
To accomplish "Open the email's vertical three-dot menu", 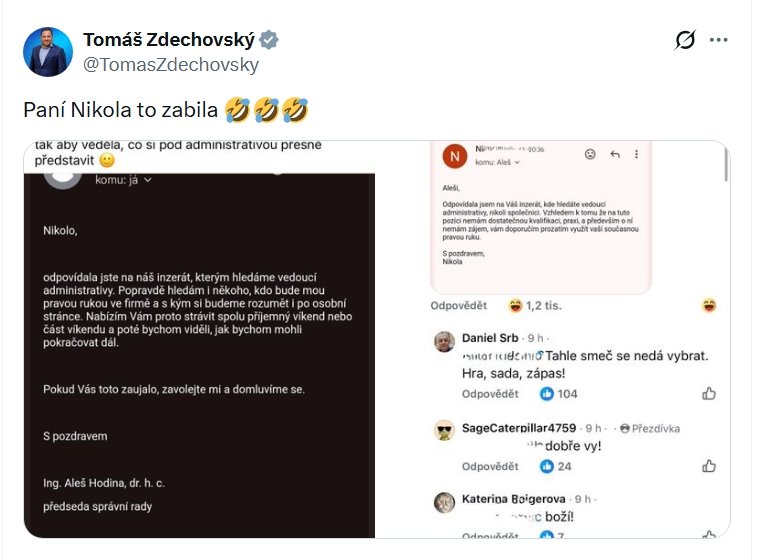I will coord(637,155).
